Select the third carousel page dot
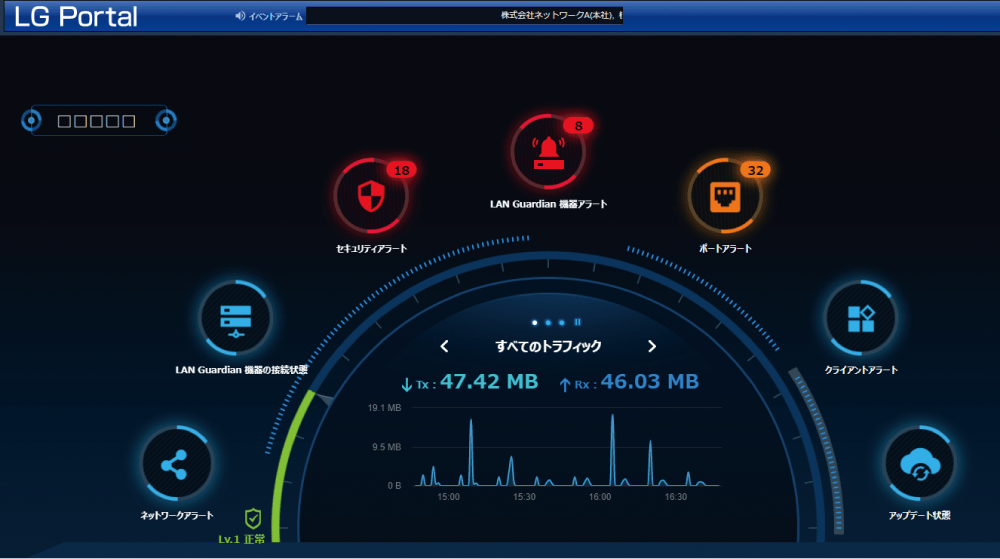Screen dimensions: 1000x559 [x=562, y=323]
